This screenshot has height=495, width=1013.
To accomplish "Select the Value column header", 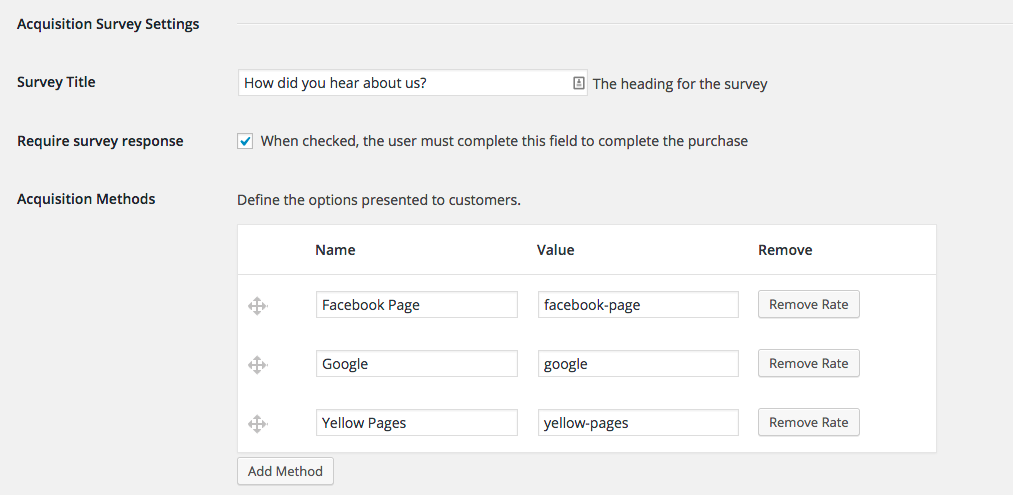I will (x=555, y=250).
